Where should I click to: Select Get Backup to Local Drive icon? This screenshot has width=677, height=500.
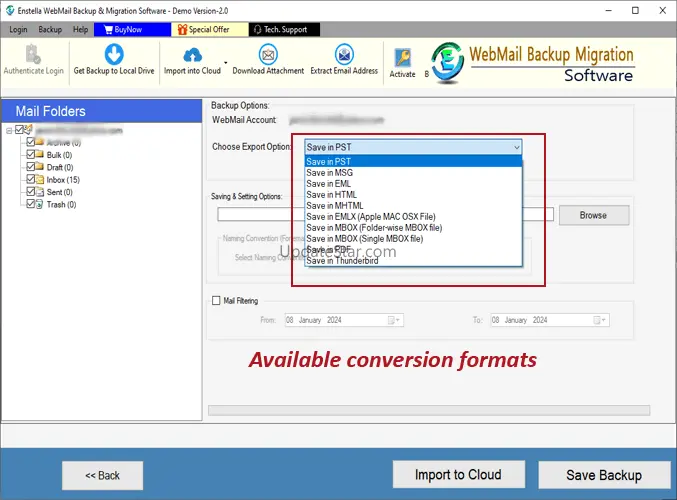(x=114, y=54)
